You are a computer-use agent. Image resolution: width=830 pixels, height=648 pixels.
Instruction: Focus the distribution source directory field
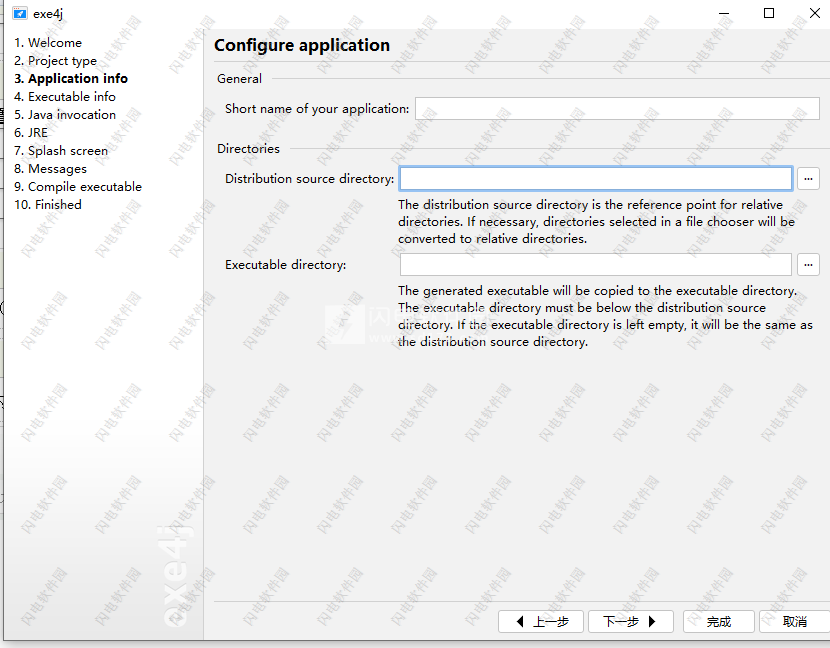point(596,179)
